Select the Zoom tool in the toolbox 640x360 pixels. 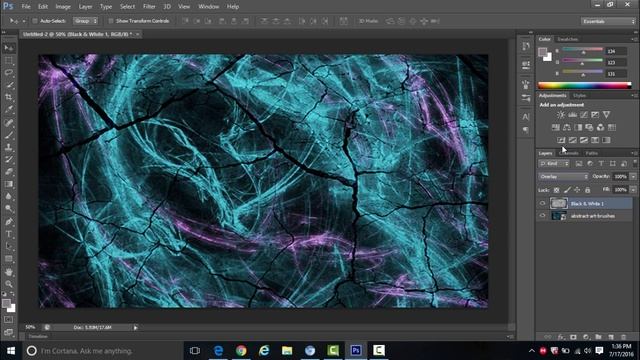[x=9, y=284]
